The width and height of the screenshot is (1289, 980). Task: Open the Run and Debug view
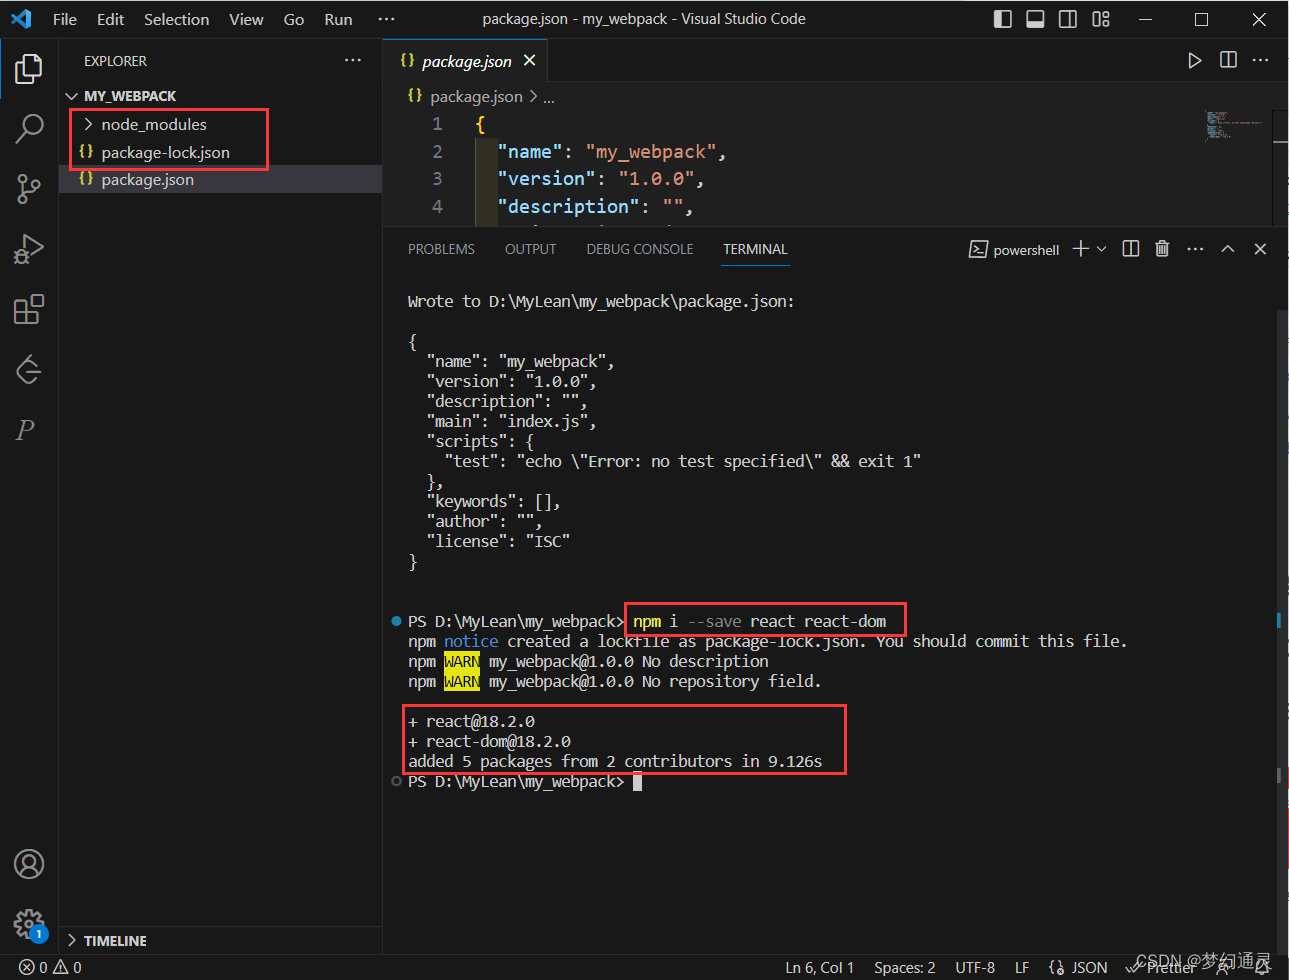pos(29,248)
